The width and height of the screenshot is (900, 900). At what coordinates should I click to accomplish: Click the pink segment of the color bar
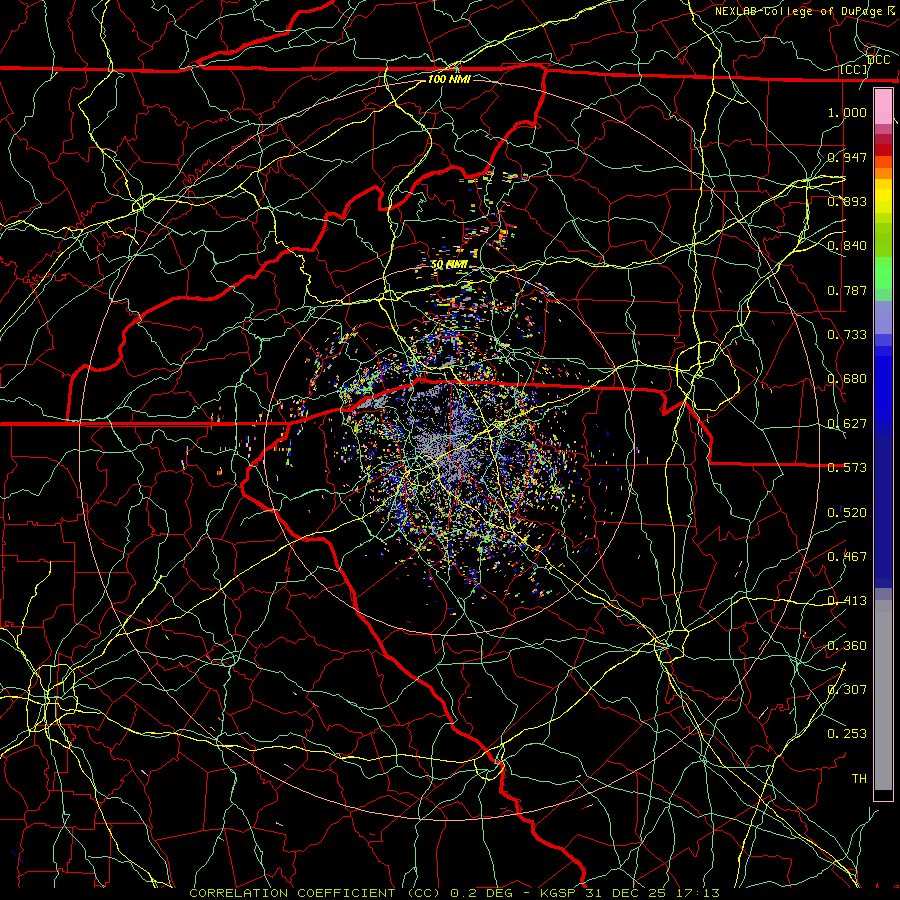pos(883,106)
